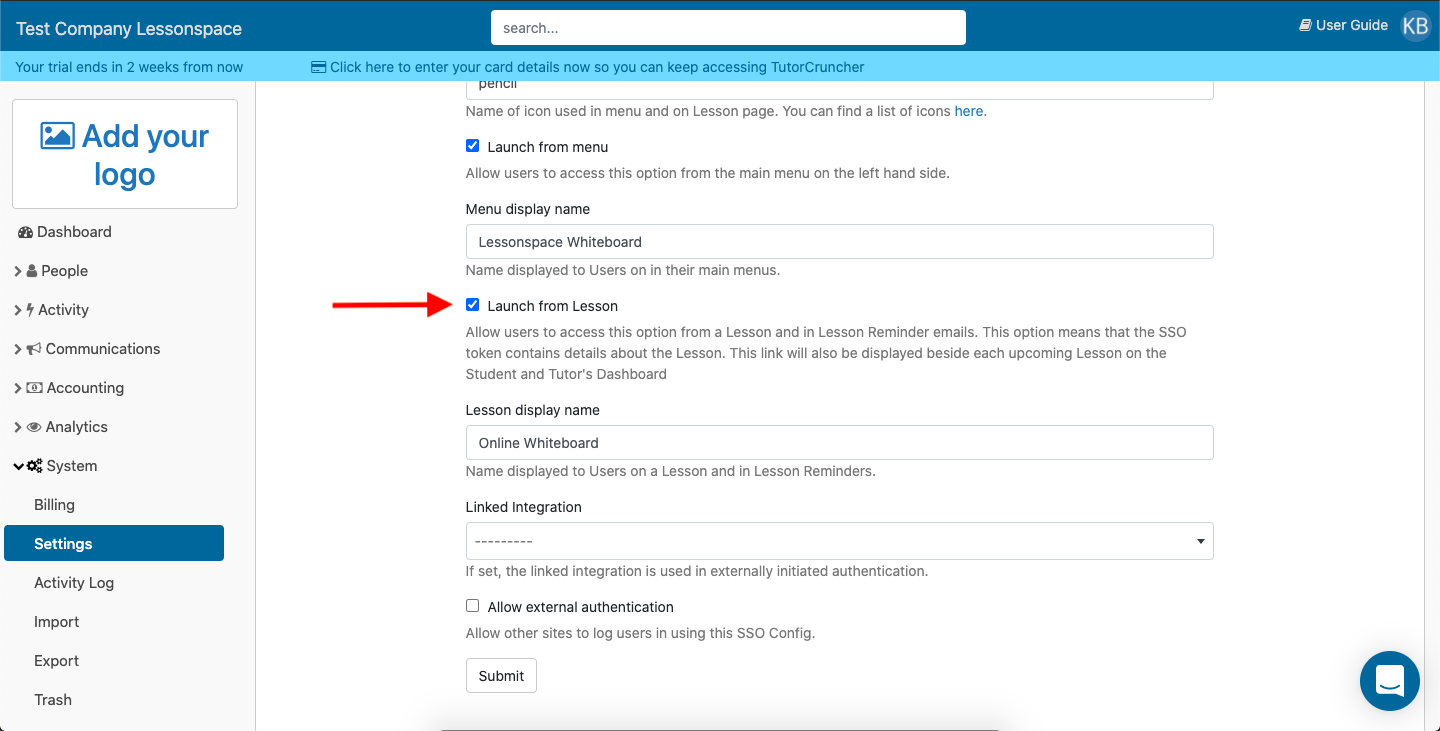Click the Menu display name field
1440x731 pixels.
840,242
